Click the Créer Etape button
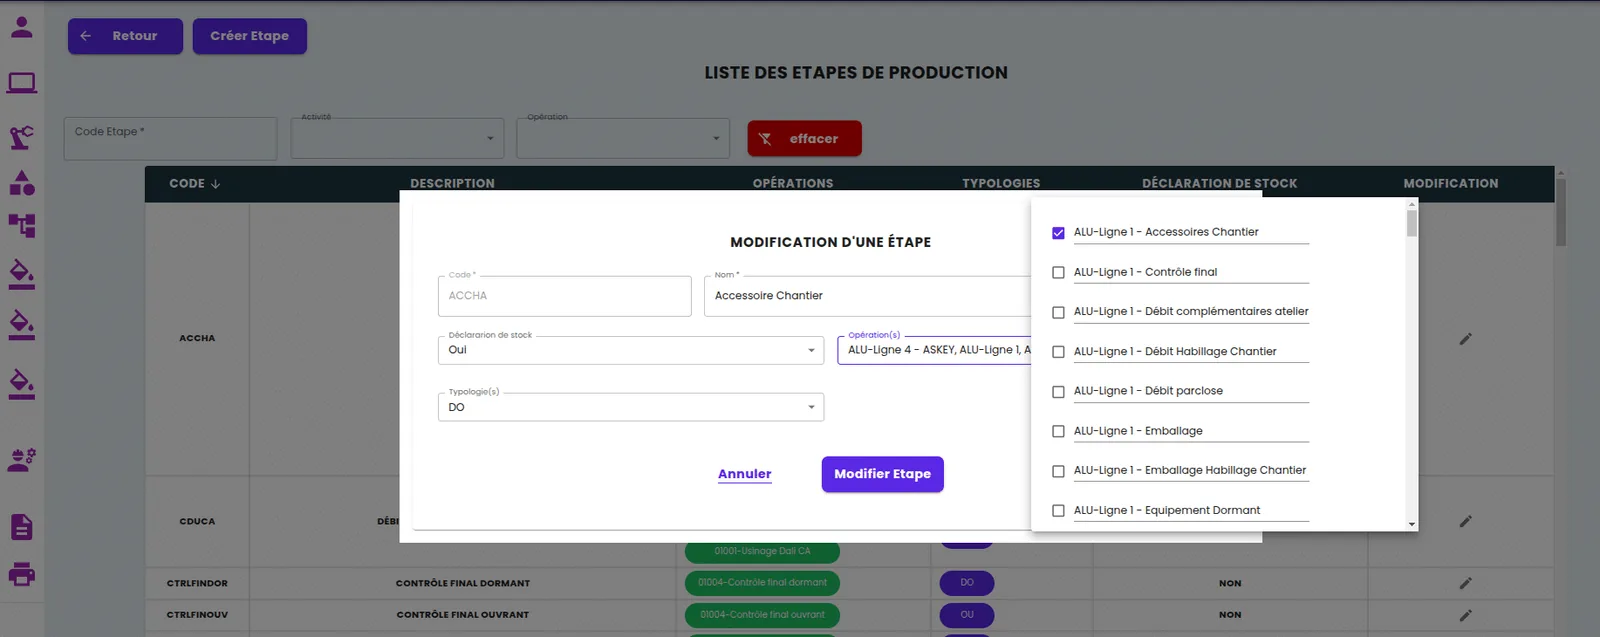Screen dimensions: 1600x637 (250, 36)
